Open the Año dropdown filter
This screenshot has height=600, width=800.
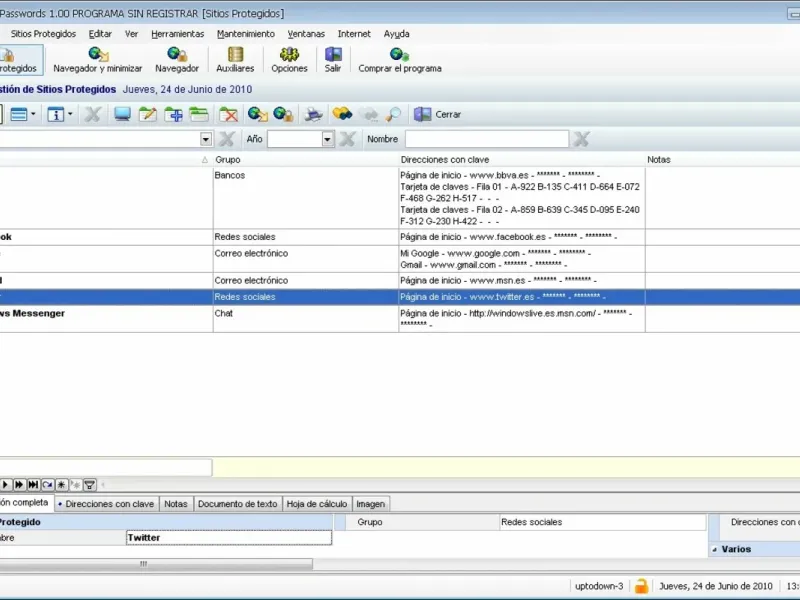327,140
